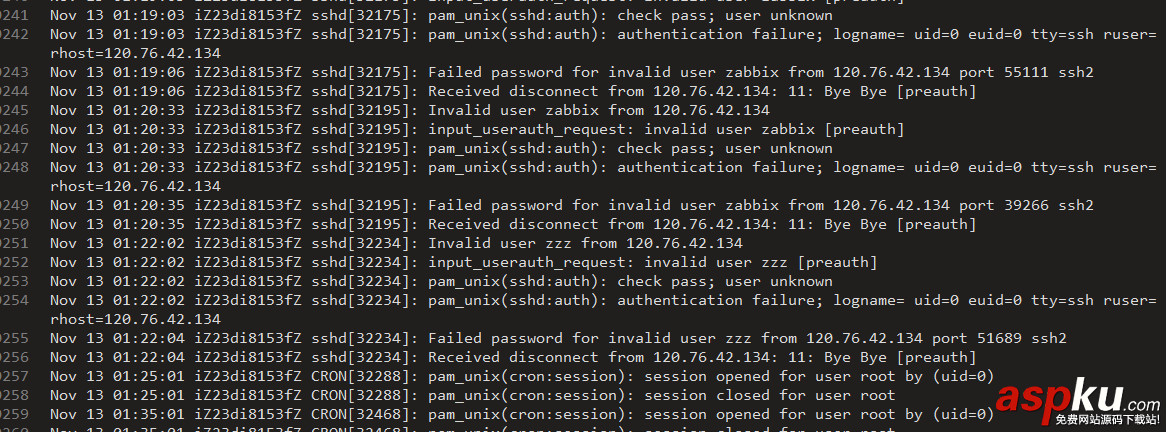Click 'input_userauth_request: invalid user zabbix' entry at 01:20:33
Screen dimensions: 1166x432
coord(665,130)
